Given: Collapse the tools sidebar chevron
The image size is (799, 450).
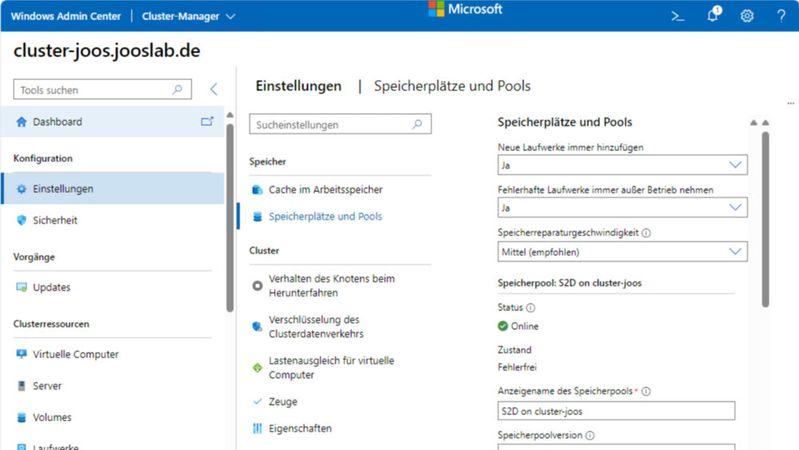Looking at the screenshot, I should tap(214, 89).
